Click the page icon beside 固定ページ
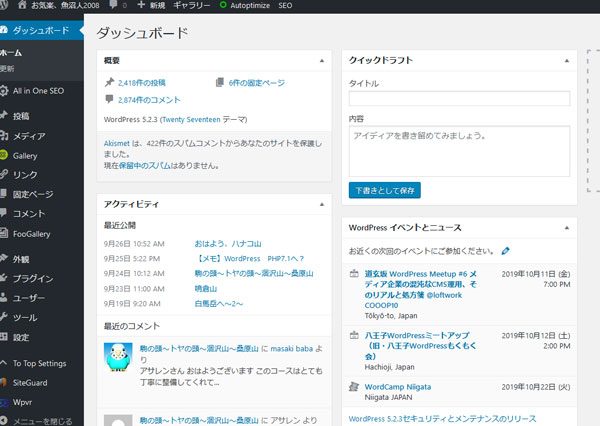This screenshot has height=426, width=600. [x=3, y=194]
